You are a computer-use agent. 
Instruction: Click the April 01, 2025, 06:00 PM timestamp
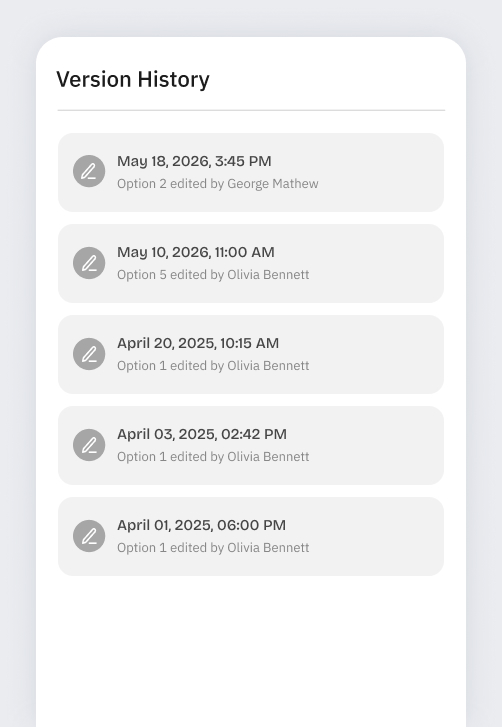(x=201, y=525)
